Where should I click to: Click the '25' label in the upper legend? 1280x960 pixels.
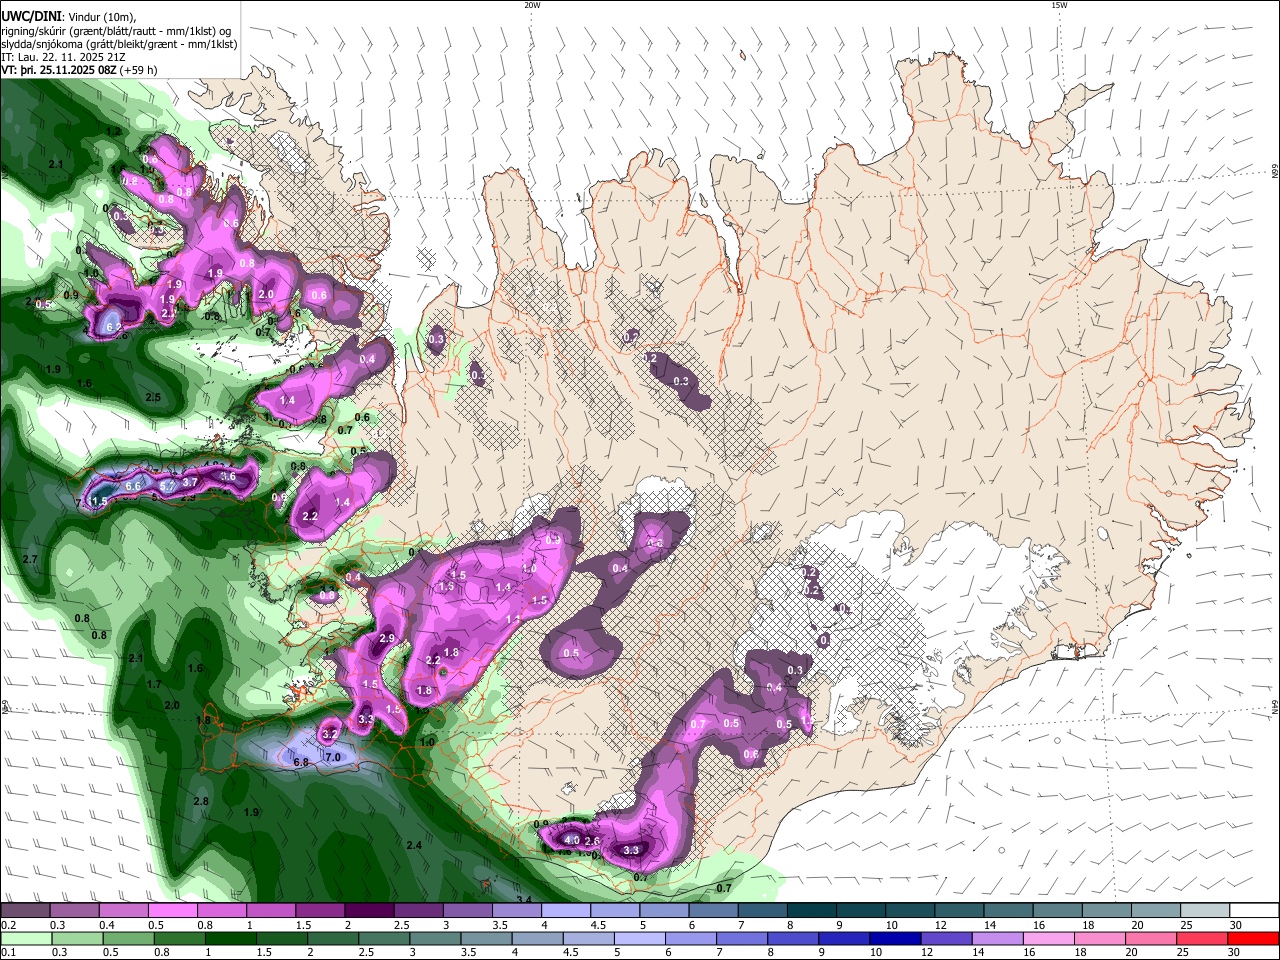[1187, 925]
